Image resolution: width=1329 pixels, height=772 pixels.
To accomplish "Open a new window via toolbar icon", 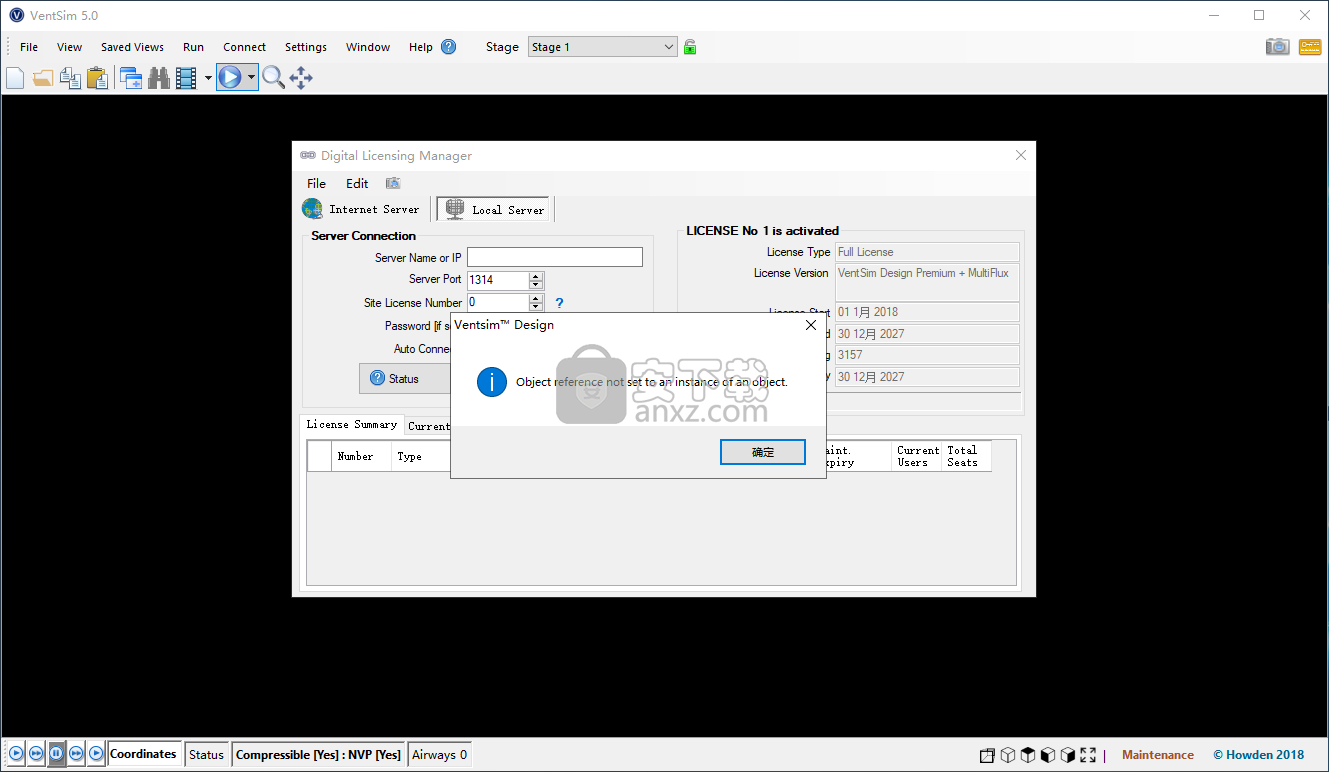I will tap(130, 78).
